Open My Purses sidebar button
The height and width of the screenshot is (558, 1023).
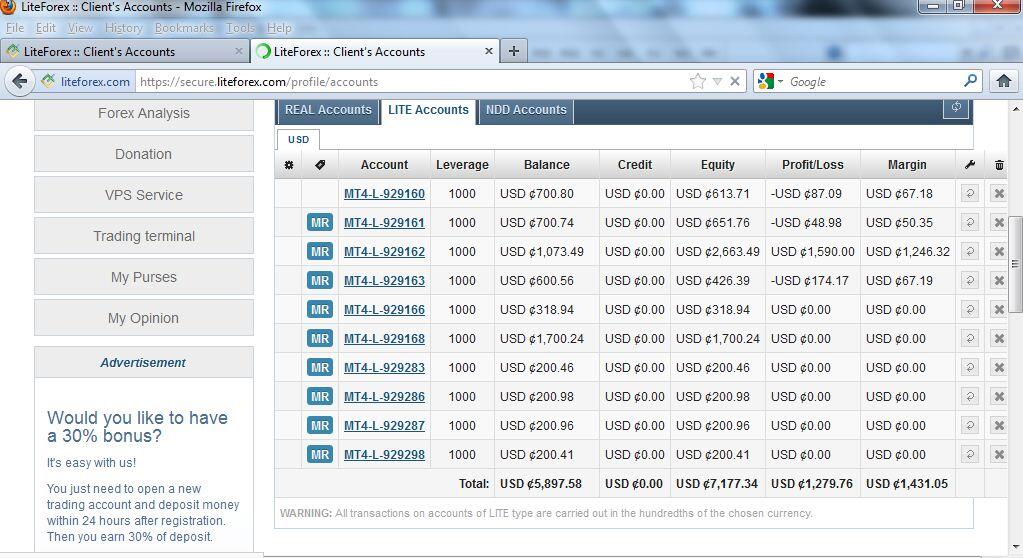[144, 277]
